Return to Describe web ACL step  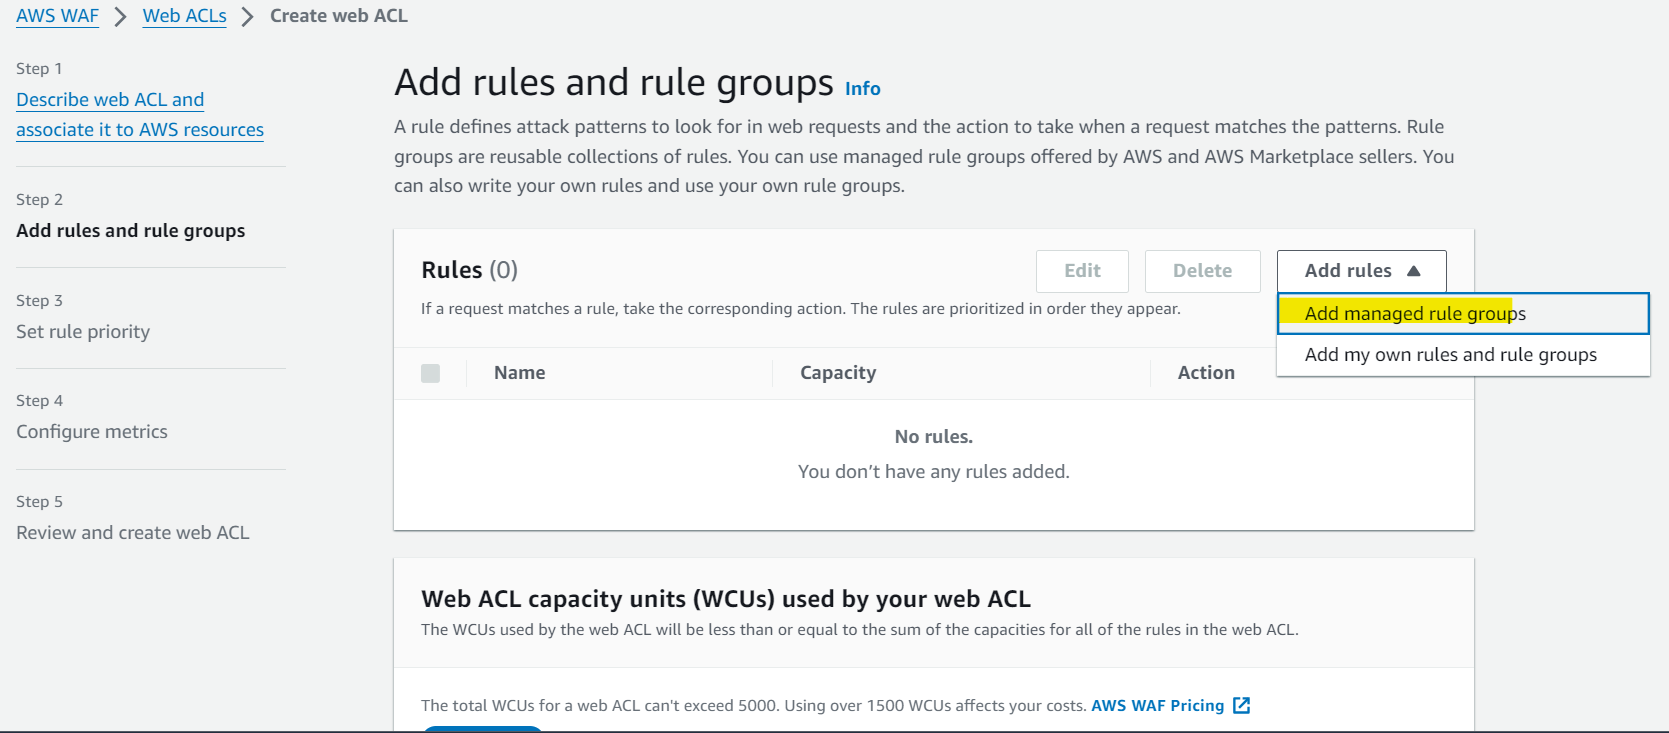point(140,115)
